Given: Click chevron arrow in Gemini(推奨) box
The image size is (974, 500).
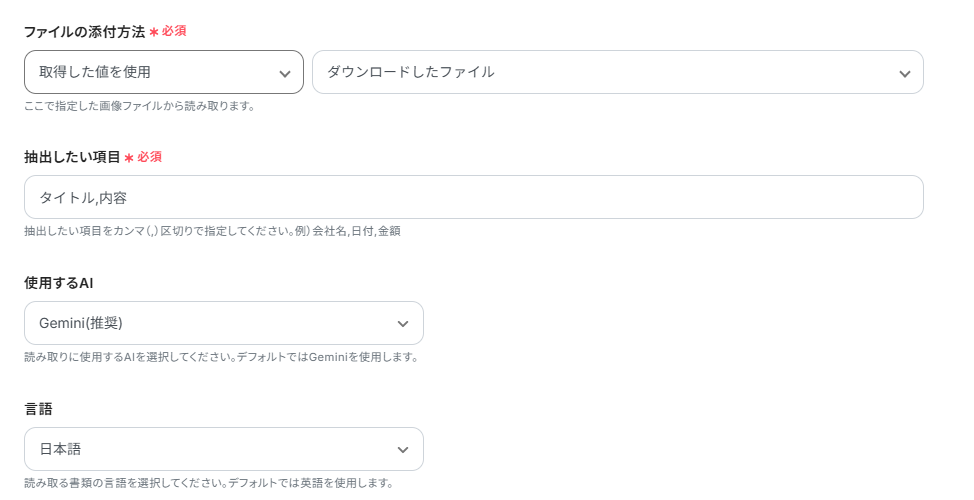Looking at the screenshot, I should click(x=403, y=324).
